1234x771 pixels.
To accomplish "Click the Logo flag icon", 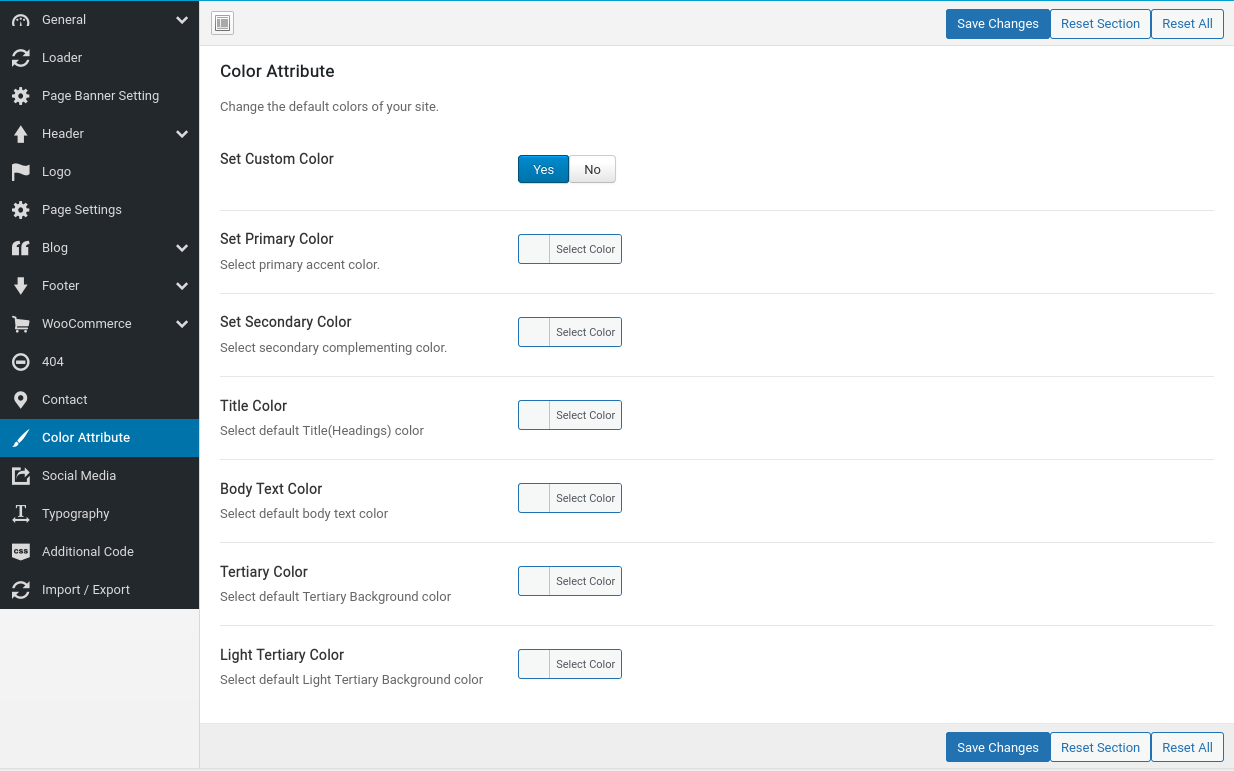I will [21, 172].
